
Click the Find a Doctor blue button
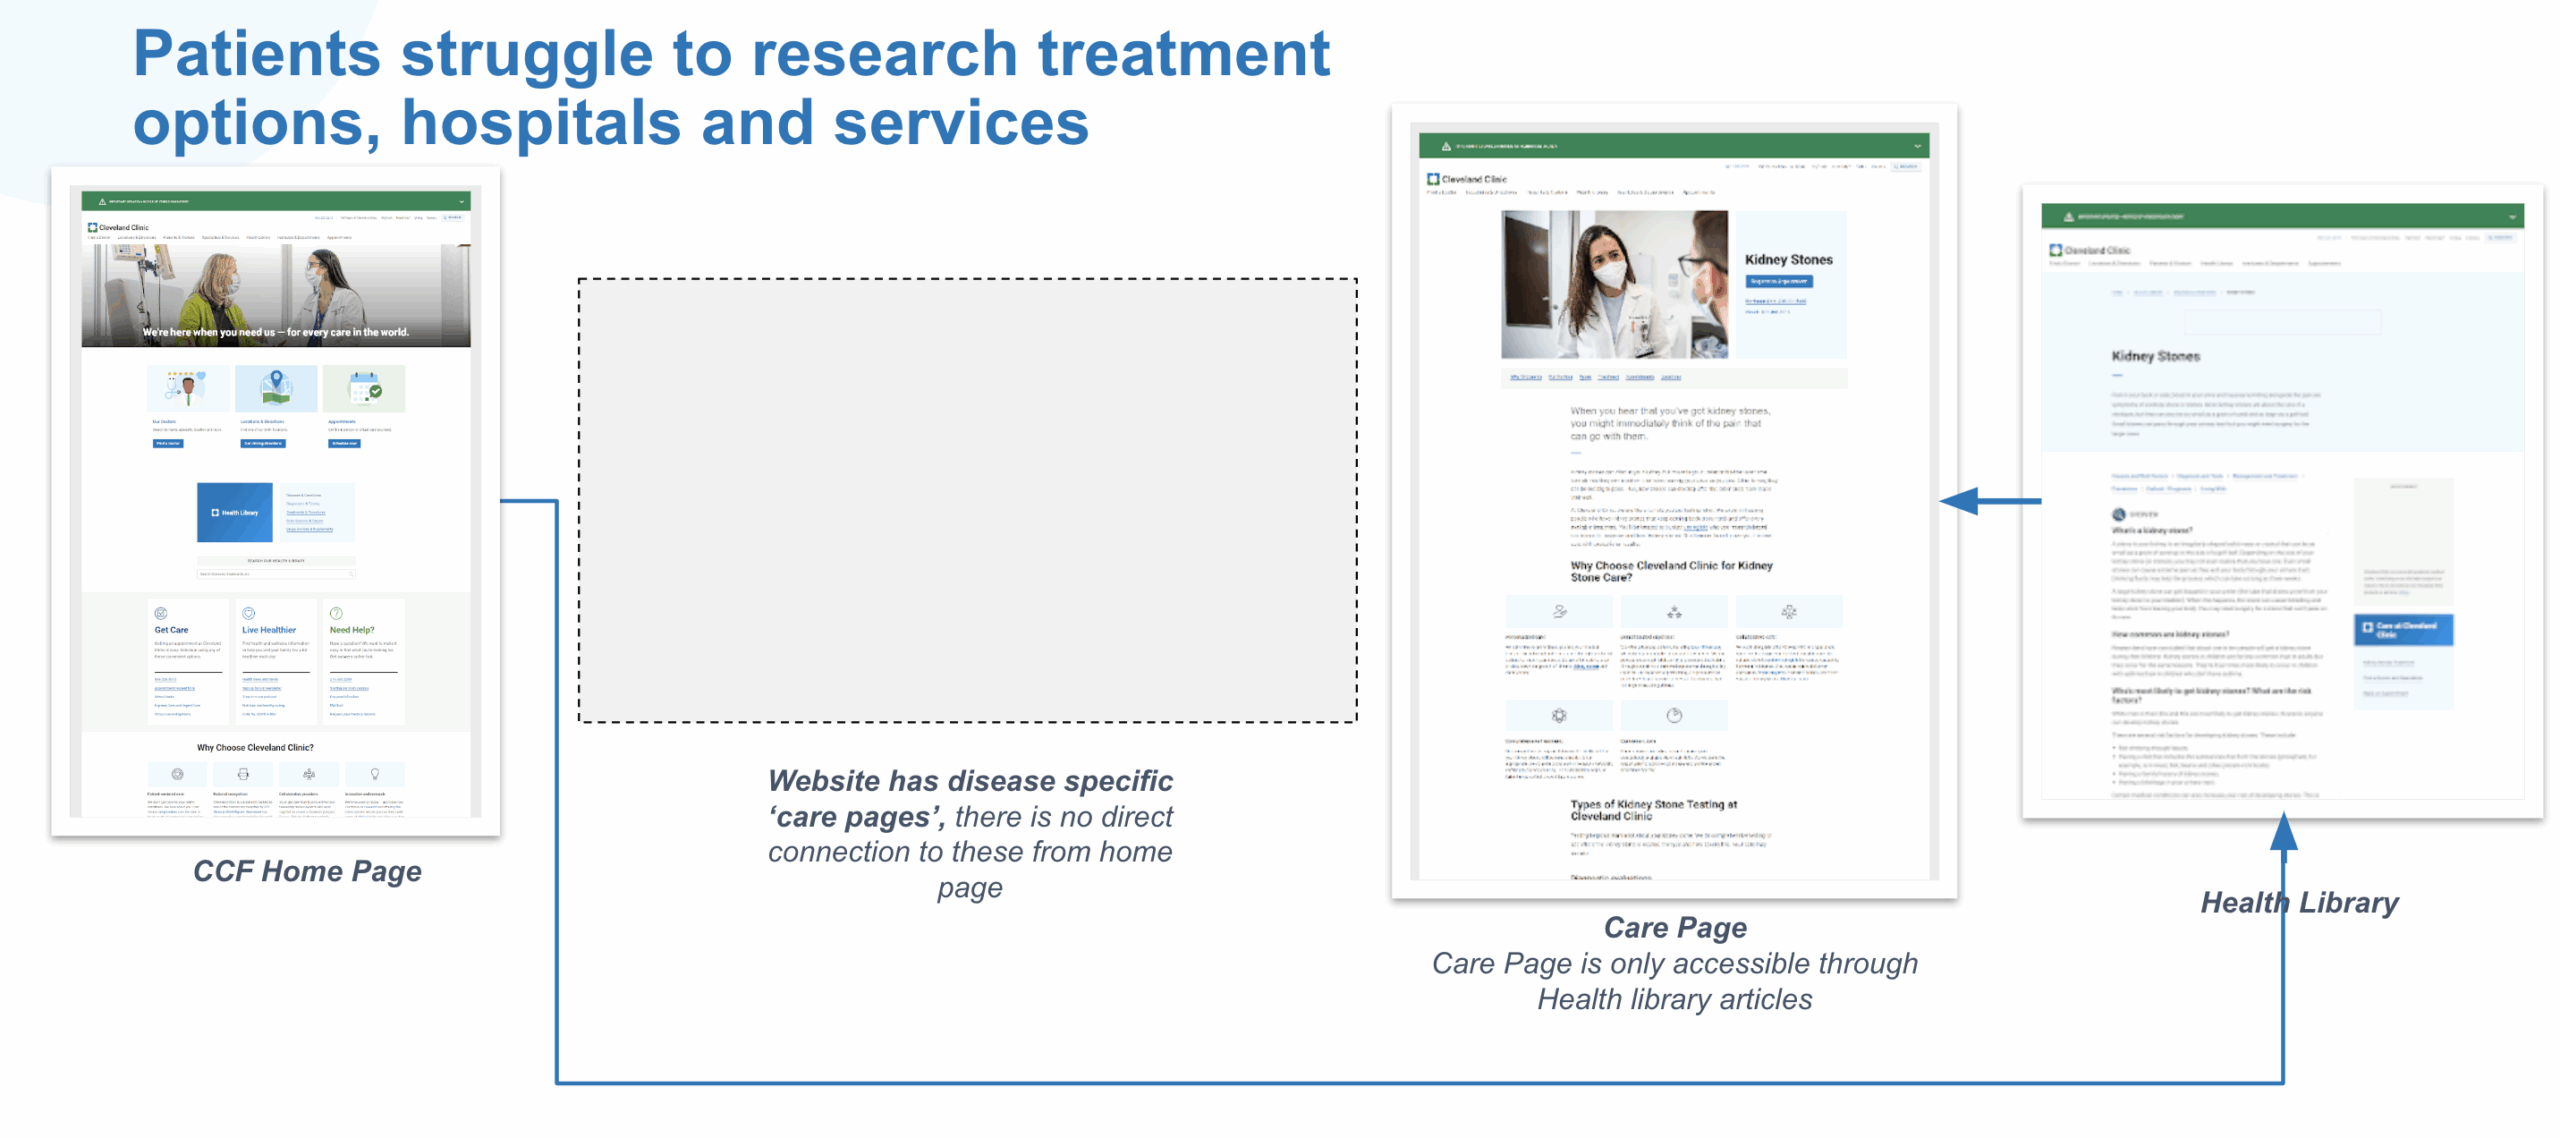tap(168, 443)
